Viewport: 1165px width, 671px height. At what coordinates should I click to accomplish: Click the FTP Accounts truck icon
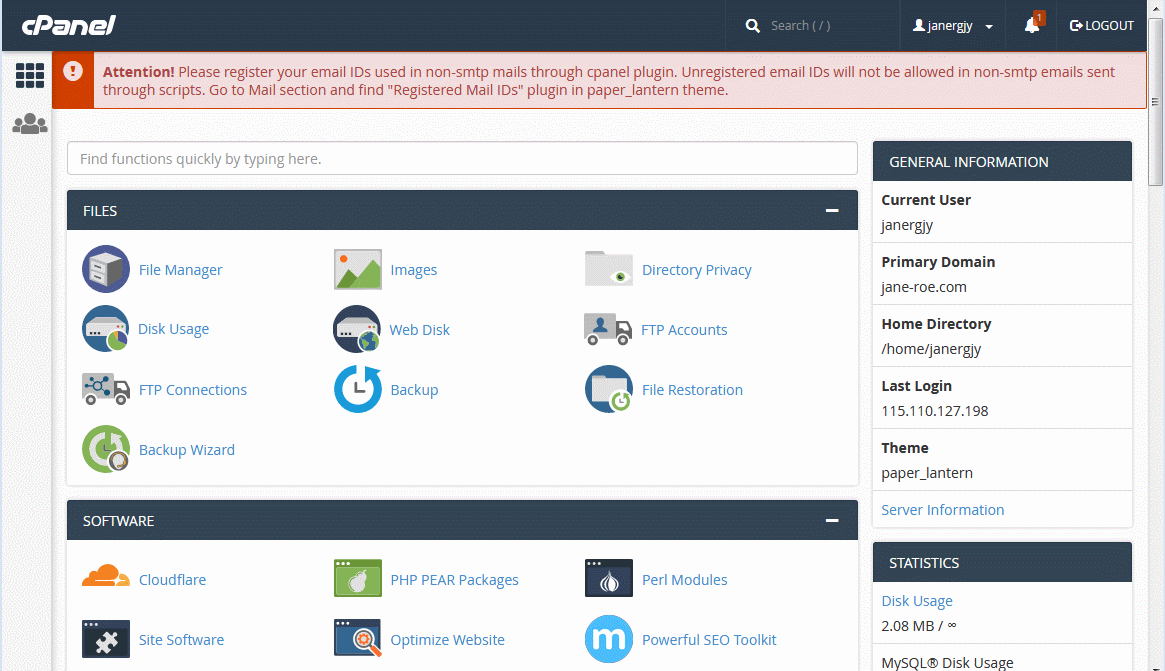tap(608, 329)
